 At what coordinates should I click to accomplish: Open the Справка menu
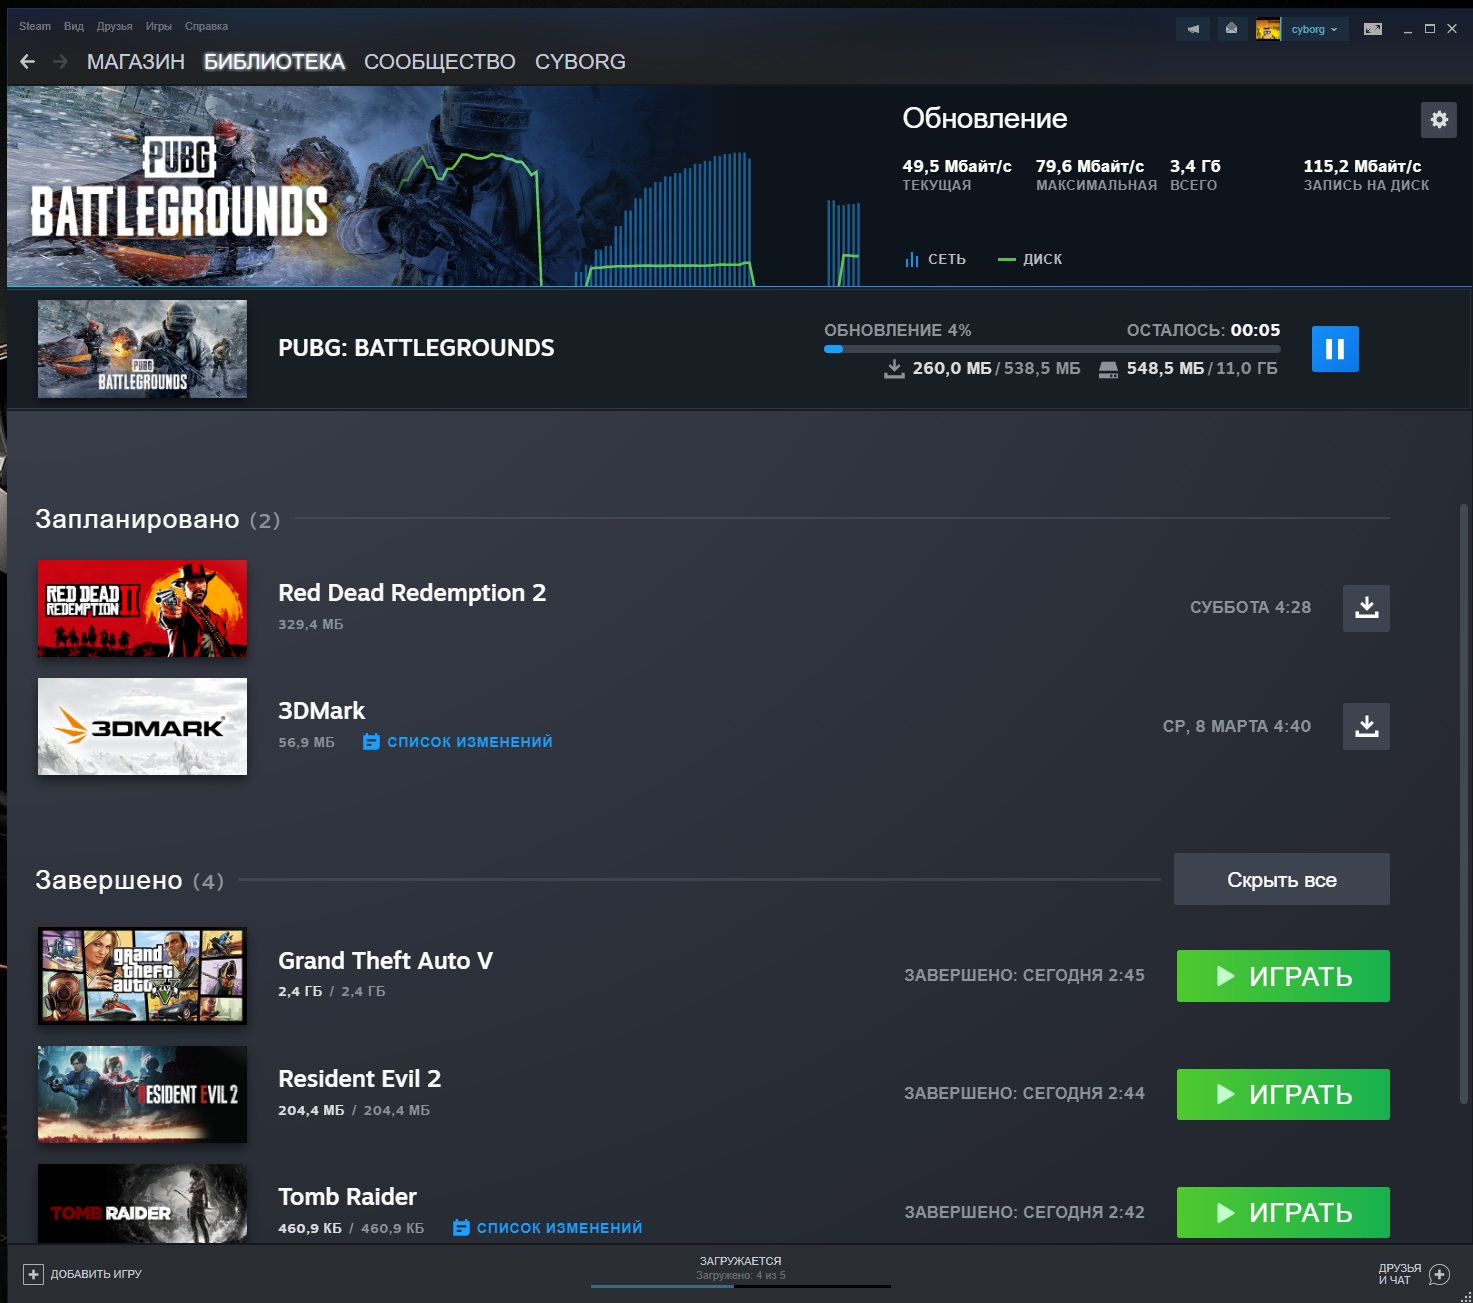coord(206,26)
